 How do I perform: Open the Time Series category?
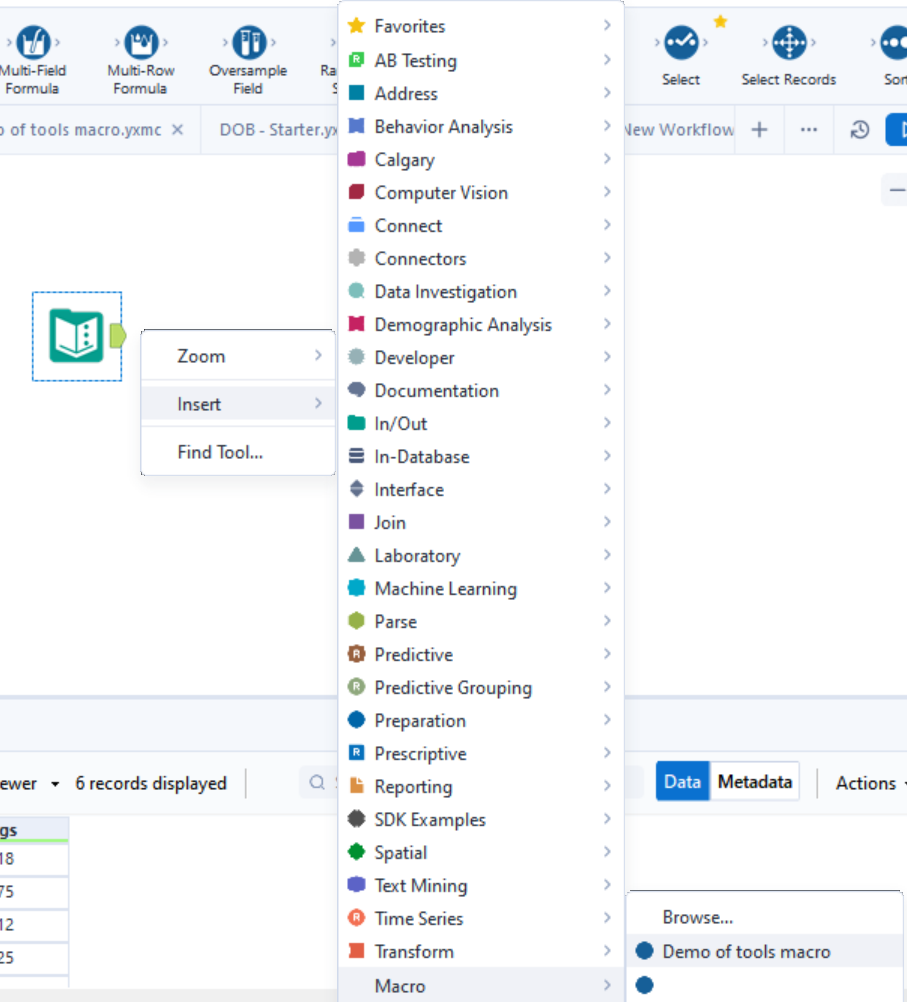coord(481,919)
